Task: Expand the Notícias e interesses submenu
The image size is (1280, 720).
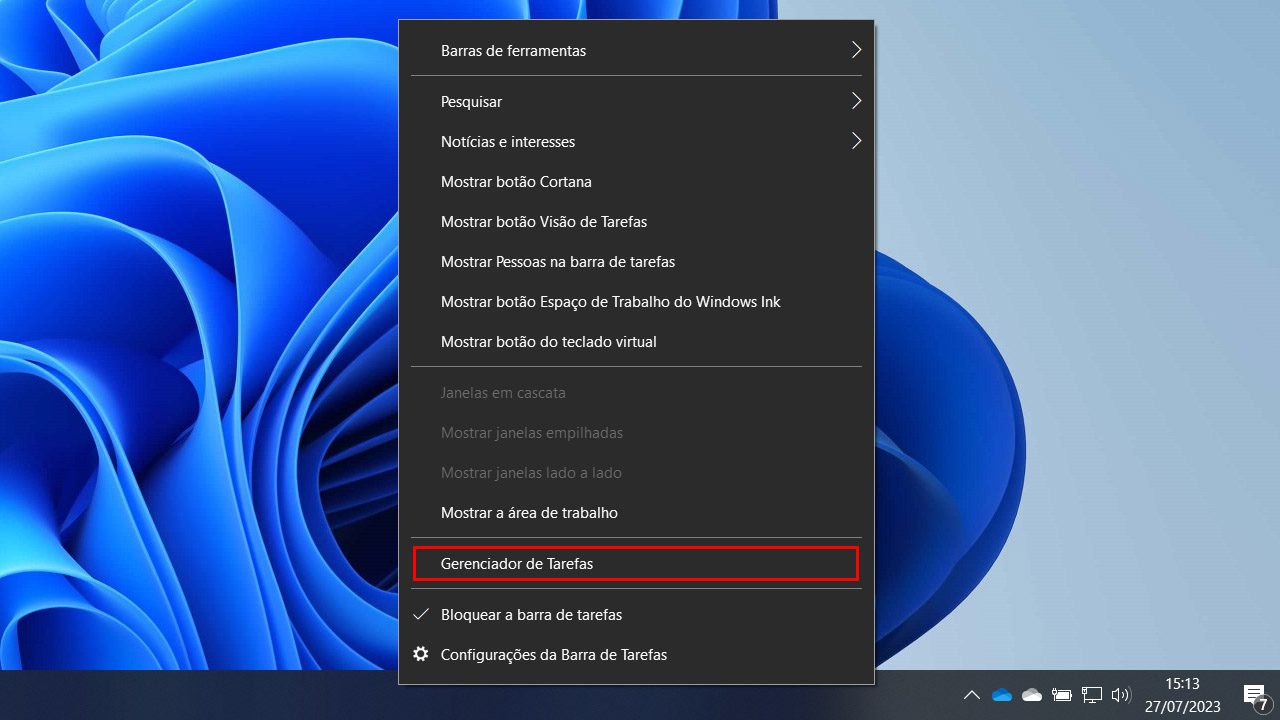Action: [636, 142]
